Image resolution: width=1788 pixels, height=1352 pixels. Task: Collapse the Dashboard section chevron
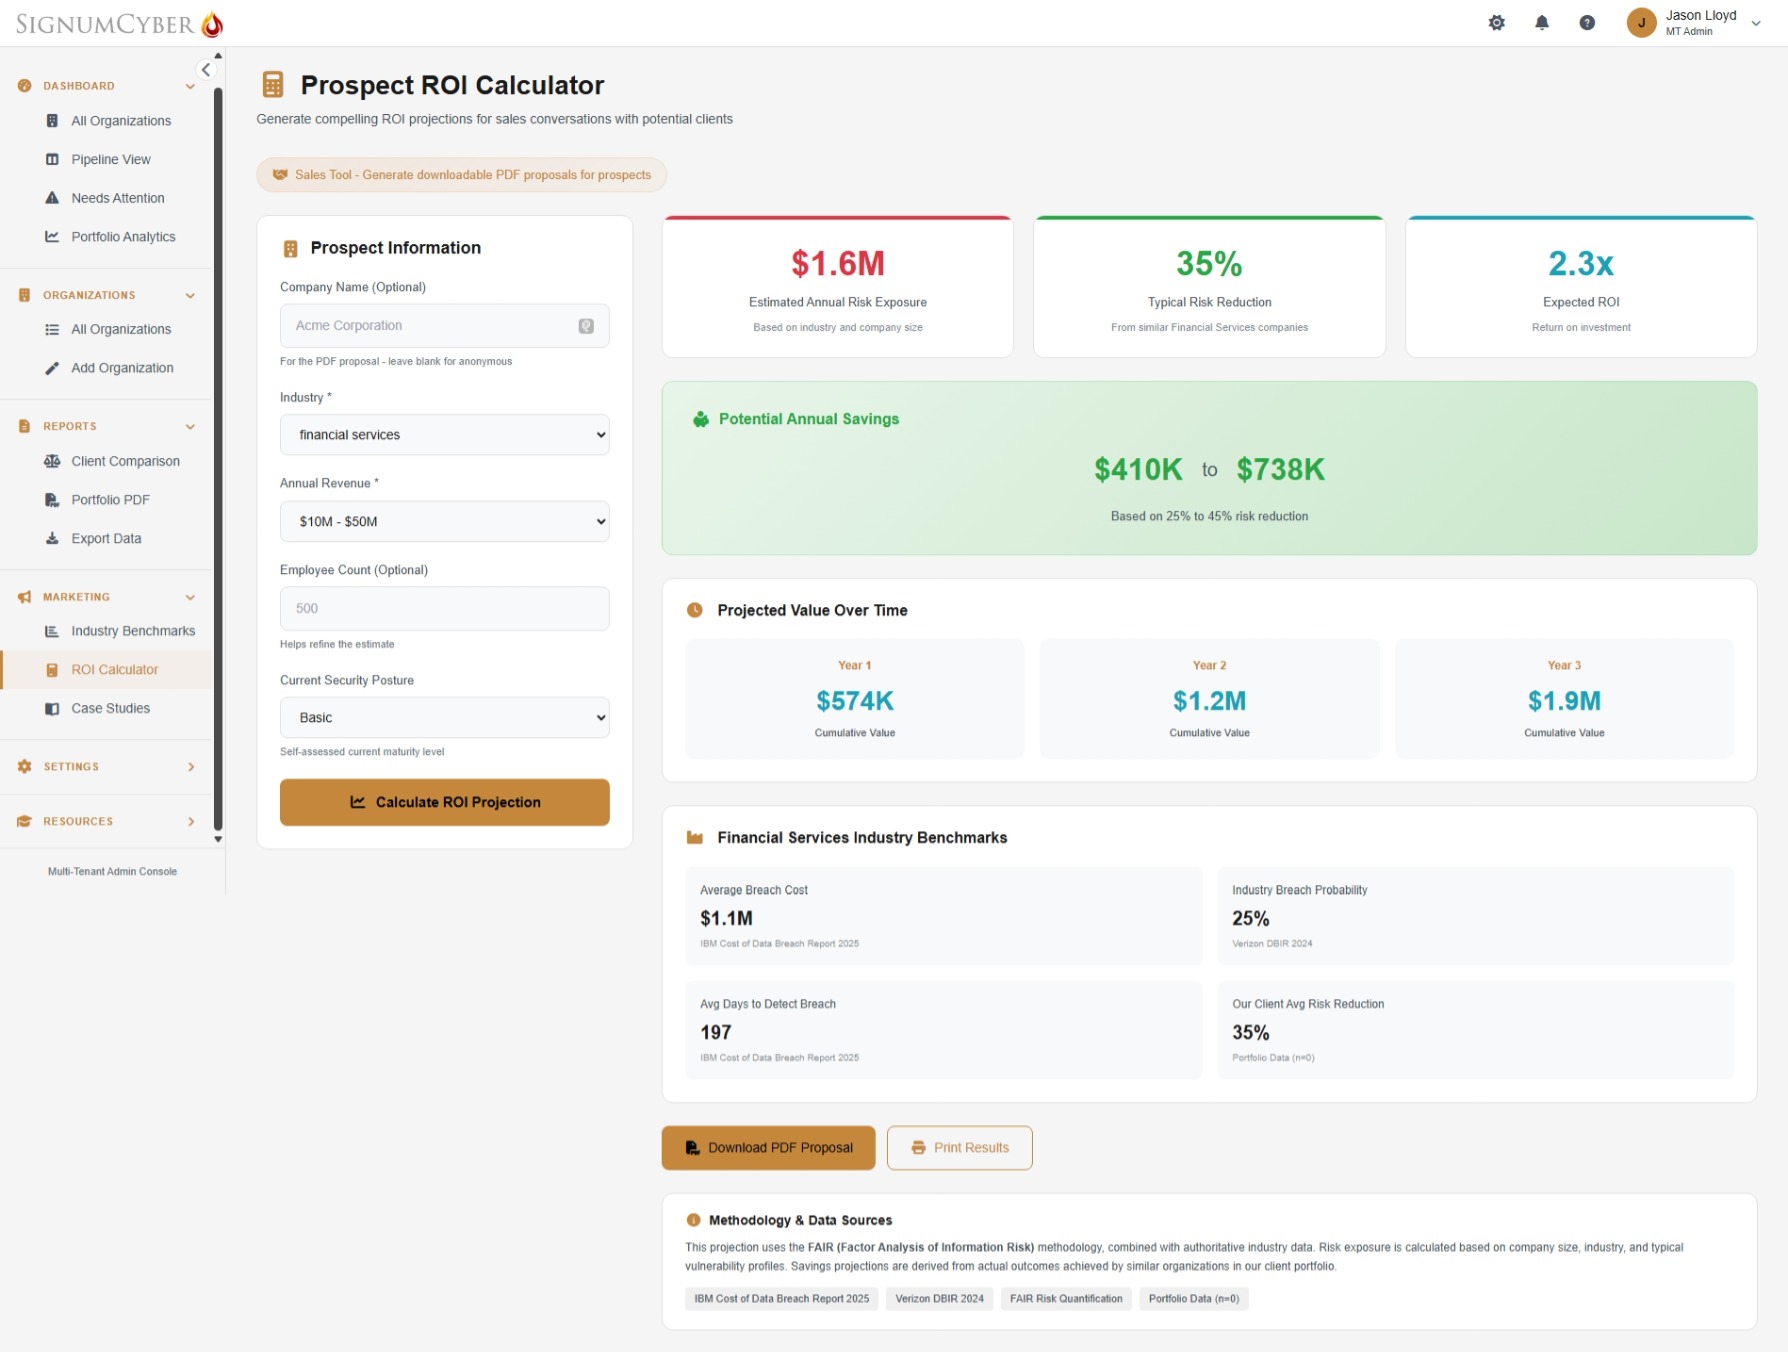pos(190,86)
